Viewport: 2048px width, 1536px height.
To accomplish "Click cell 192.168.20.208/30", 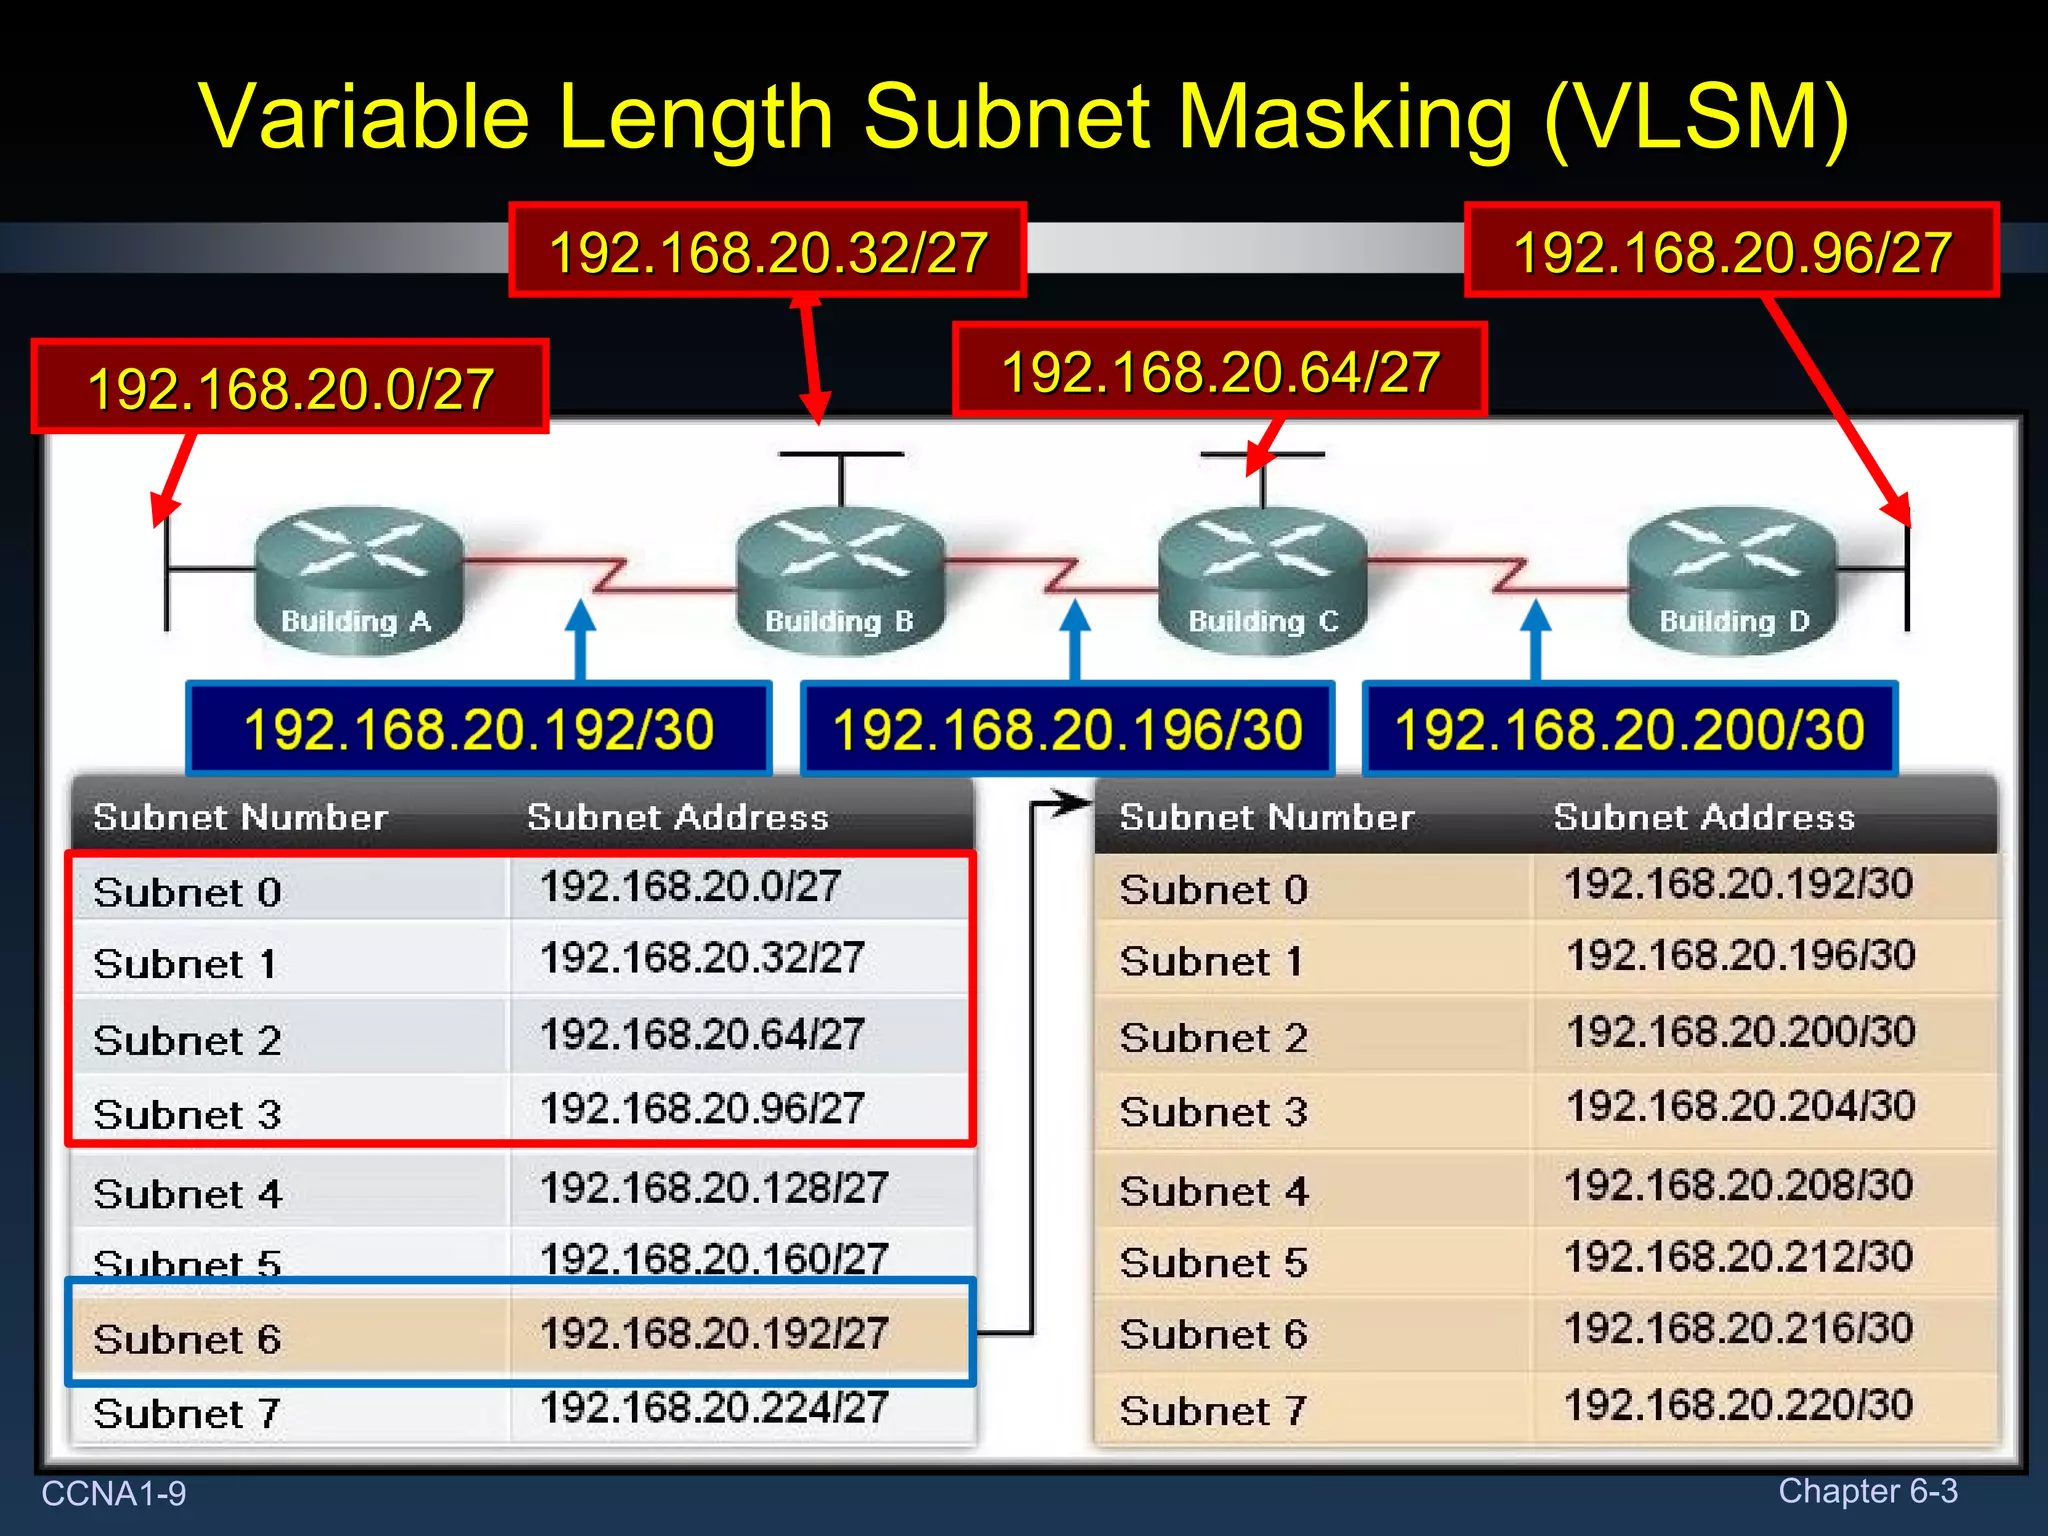I will [1739, 1185].
